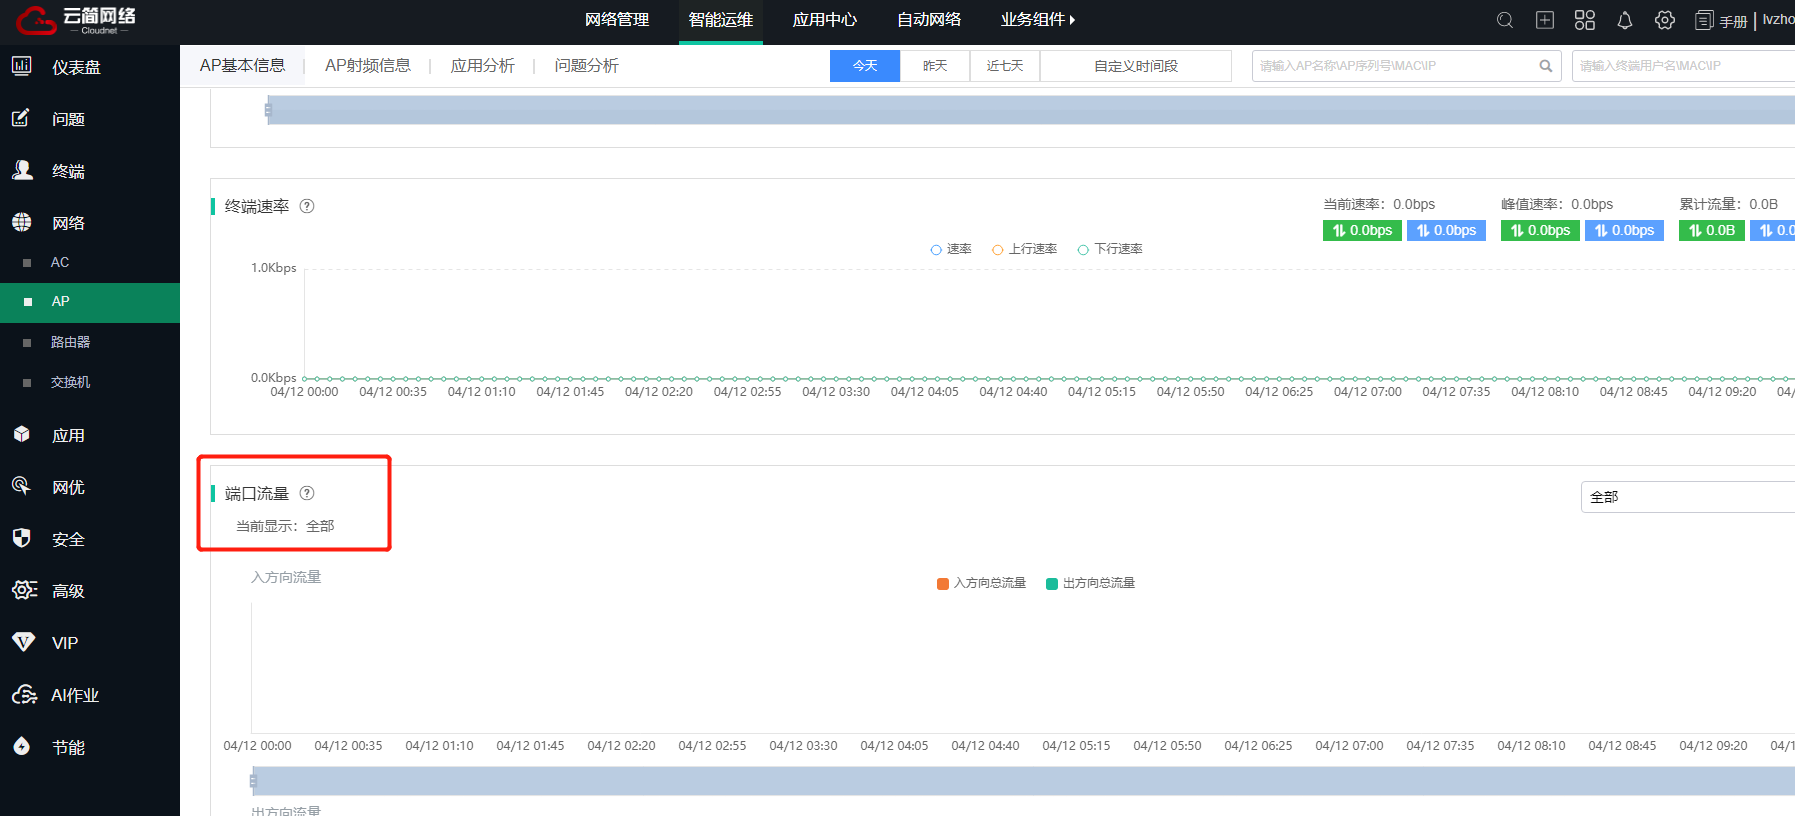Image resolution: width=1795 pixels, height=816 pixels.
Task: Open the settings gear icon in header
Action: click(1664, 20)
